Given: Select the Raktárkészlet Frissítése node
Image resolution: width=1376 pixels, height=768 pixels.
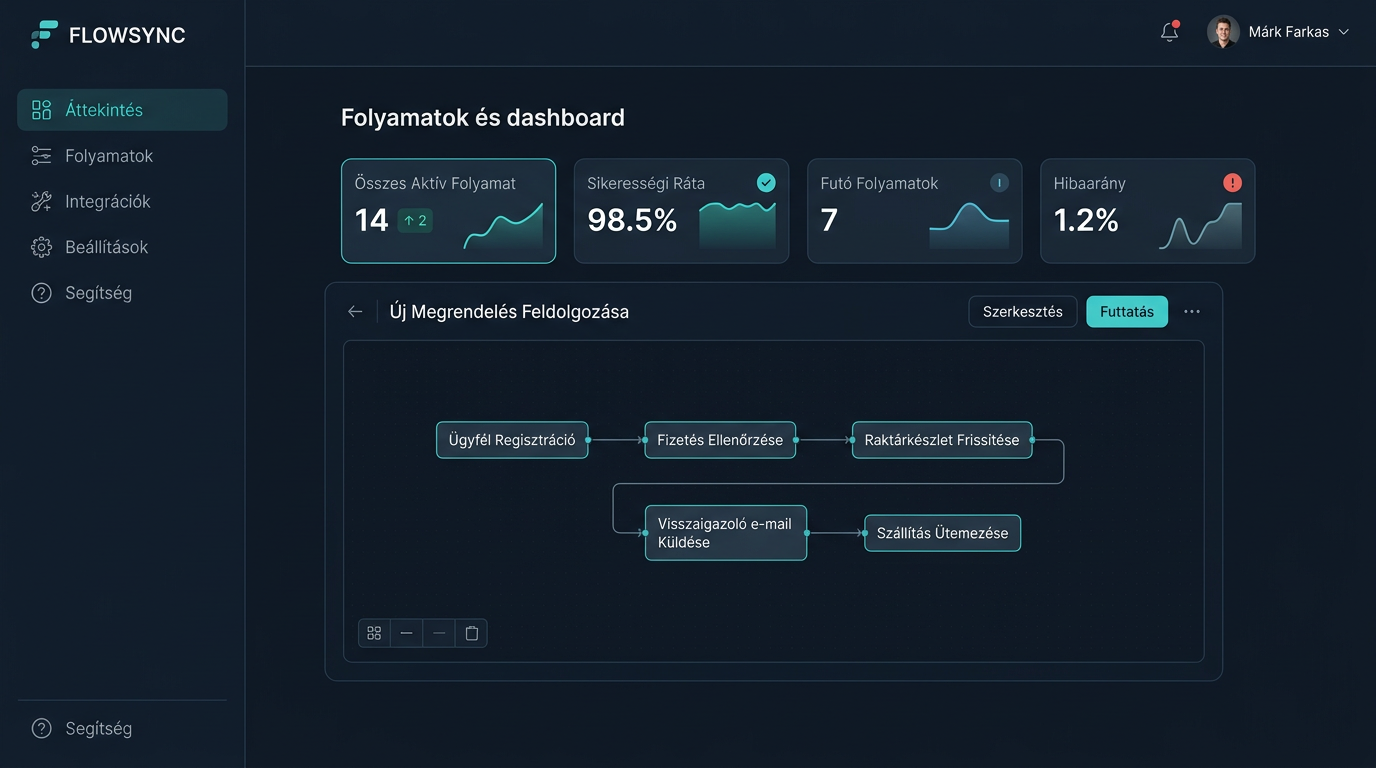Looking at the screenshot, I should click(942, 440).
